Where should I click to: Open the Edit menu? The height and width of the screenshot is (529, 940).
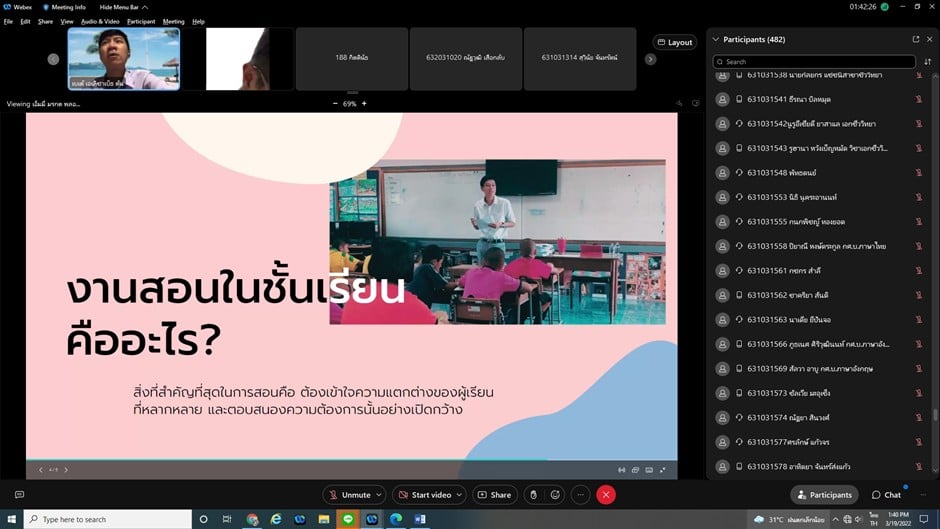pyautogui.click(x=25, y=22)
